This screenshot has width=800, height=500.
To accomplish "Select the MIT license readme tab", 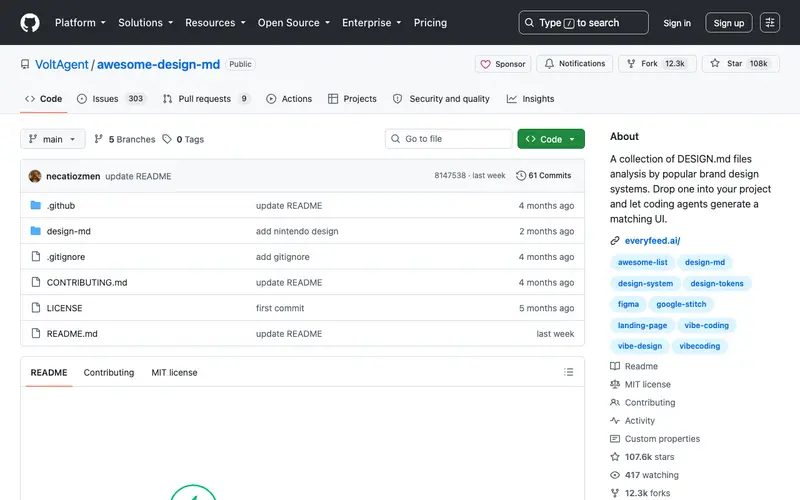I will pyautogui.click(x=174, y=372).
